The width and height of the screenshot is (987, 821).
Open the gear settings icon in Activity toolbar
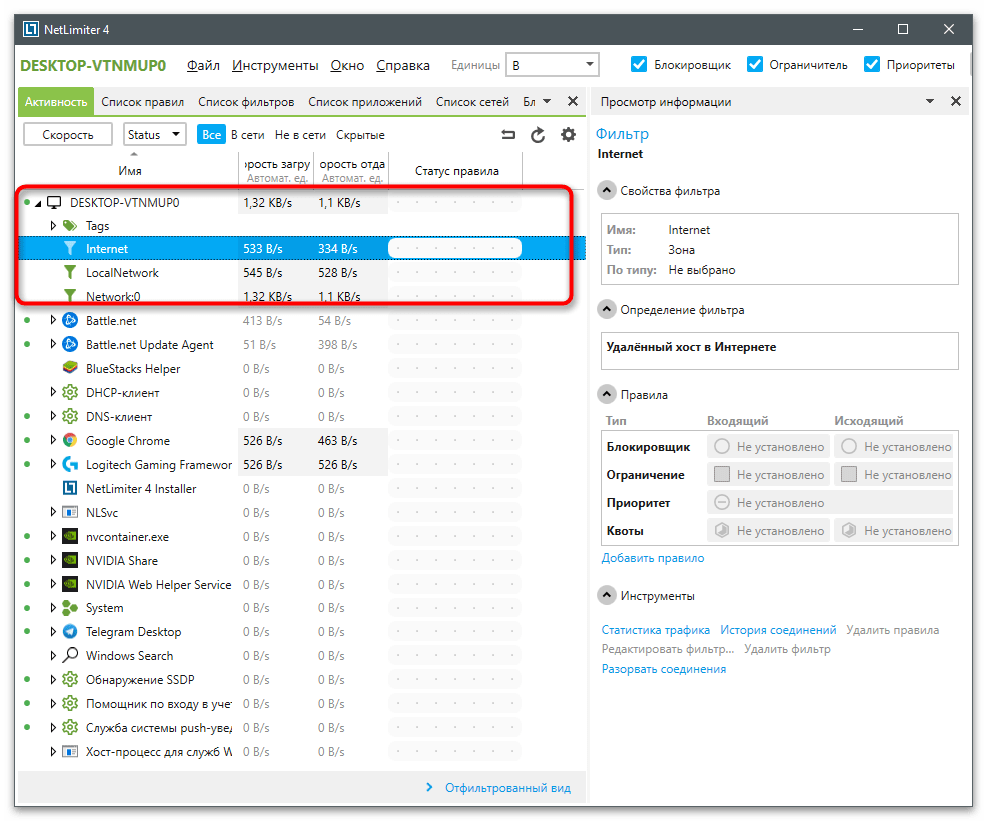(568, 135)
